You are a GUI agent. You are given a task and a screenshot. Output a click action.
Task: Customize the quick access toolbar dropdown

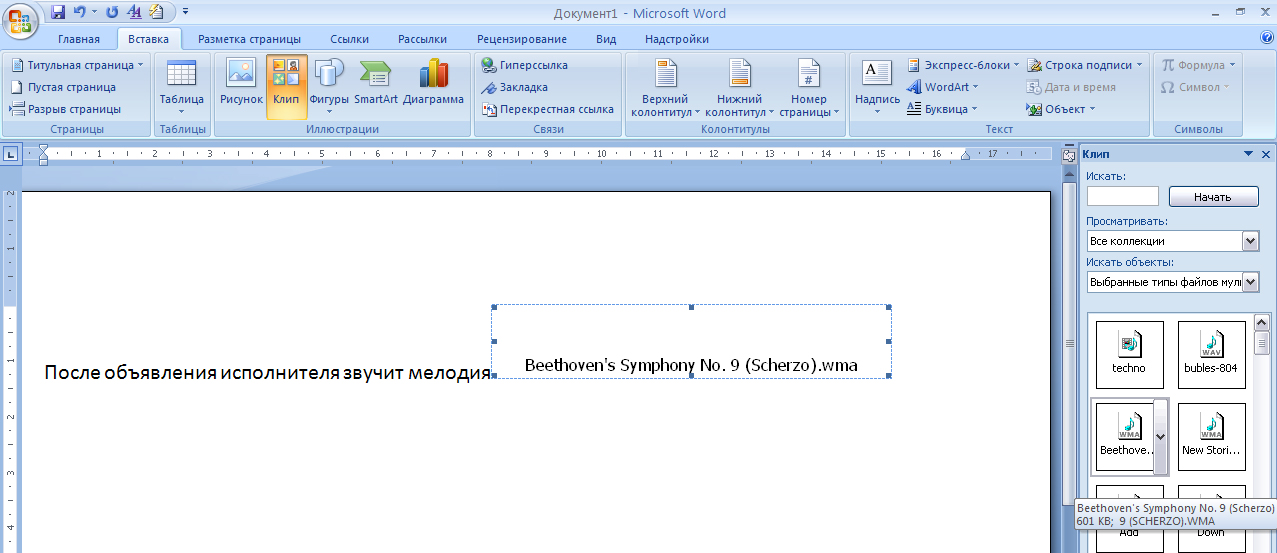185,12
